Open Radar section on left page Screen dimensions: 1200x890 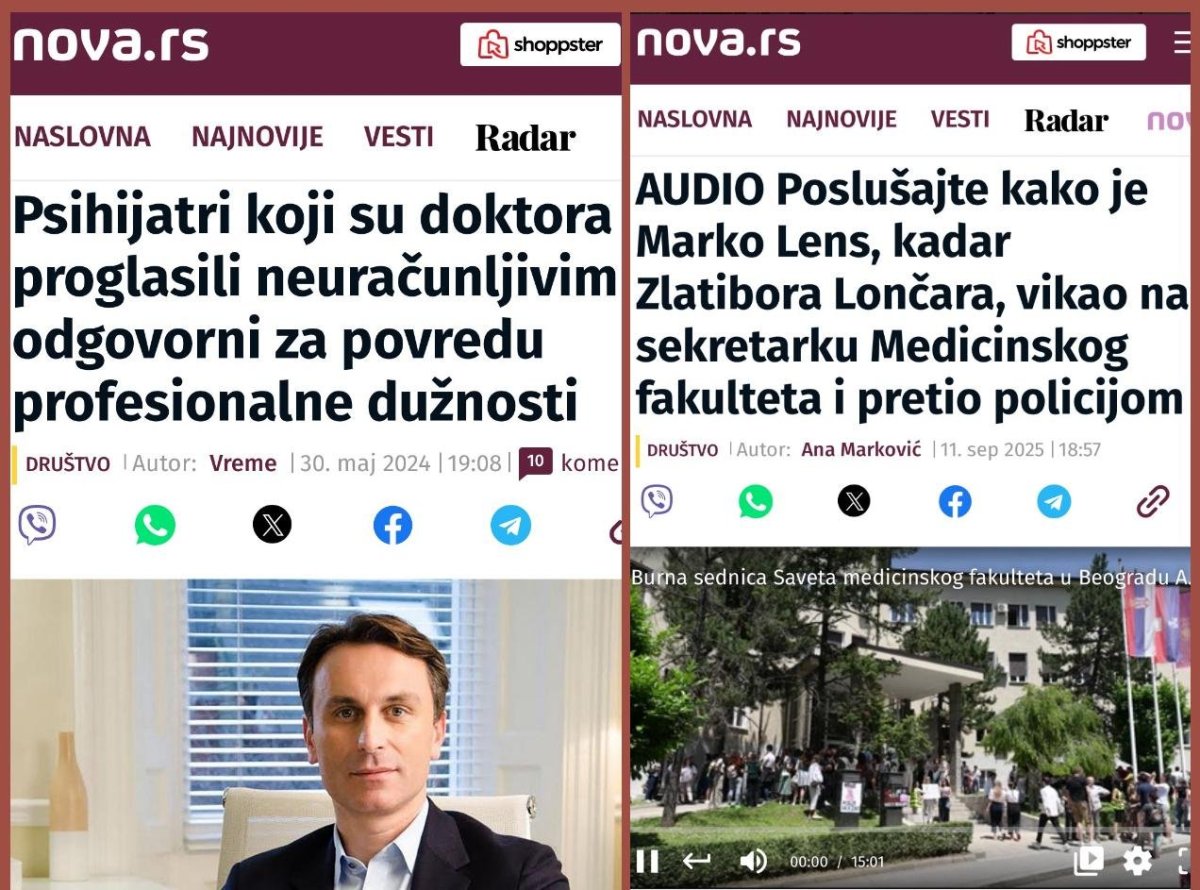(x=525, y=138)
